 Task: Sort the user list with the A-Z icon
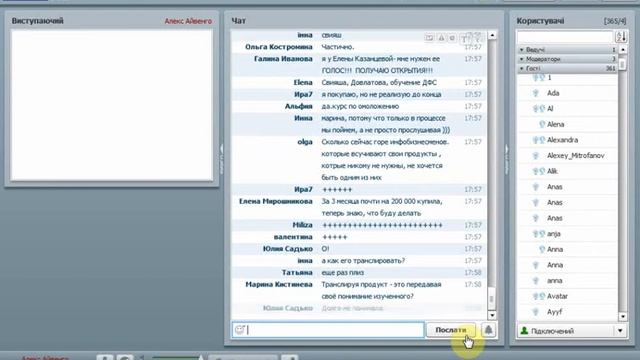[621, 37]
